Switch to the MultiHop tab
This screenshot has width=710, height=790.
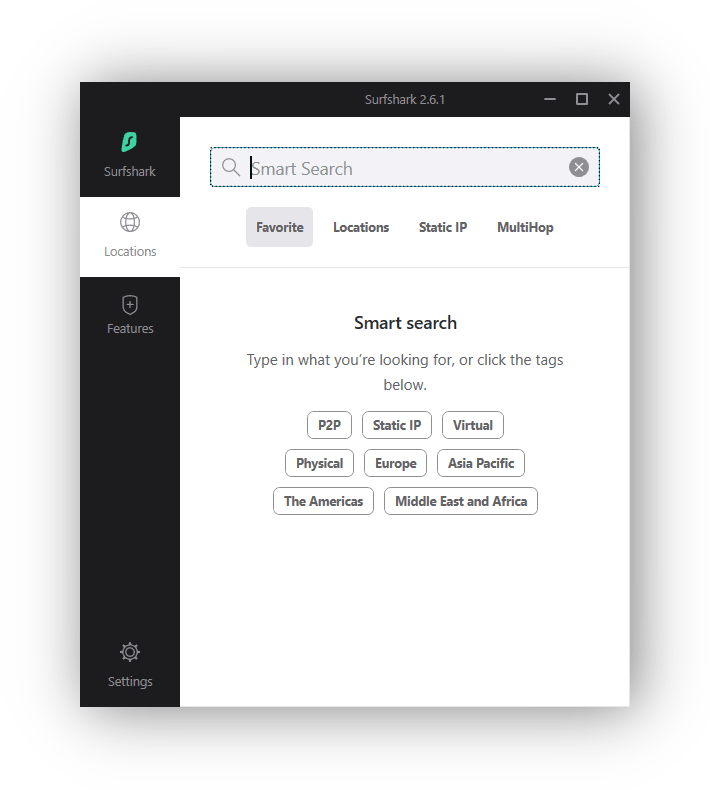(525, 227)
